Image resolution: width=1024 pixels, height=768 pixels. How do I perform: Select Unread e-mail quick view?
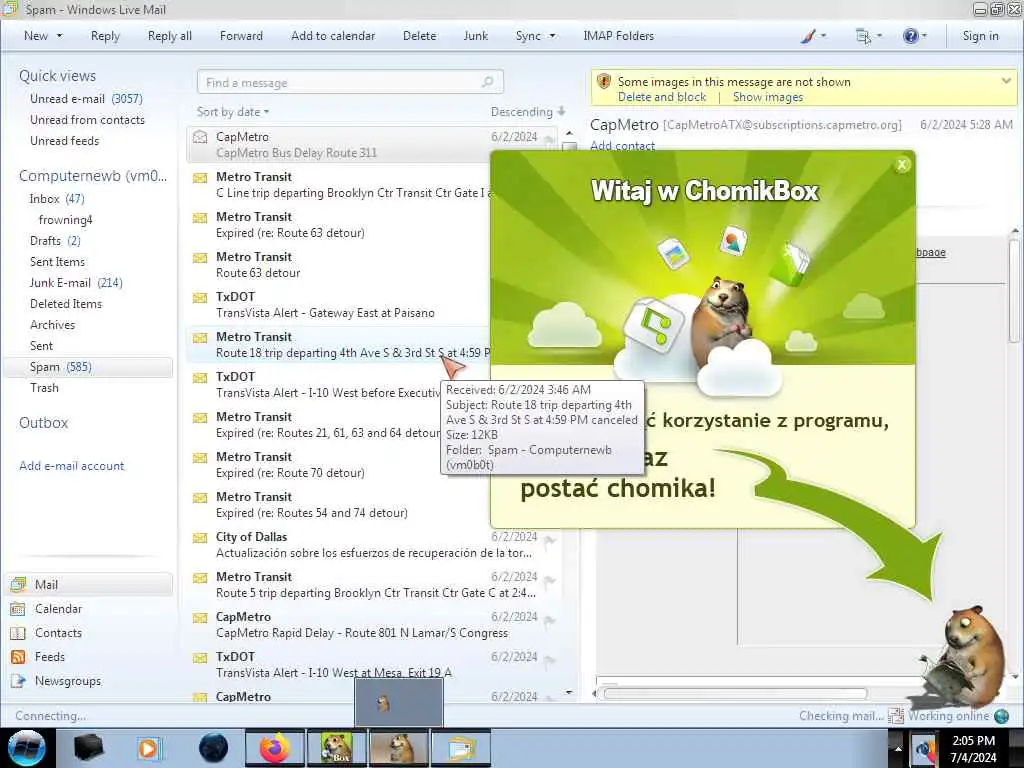[86, 99]
